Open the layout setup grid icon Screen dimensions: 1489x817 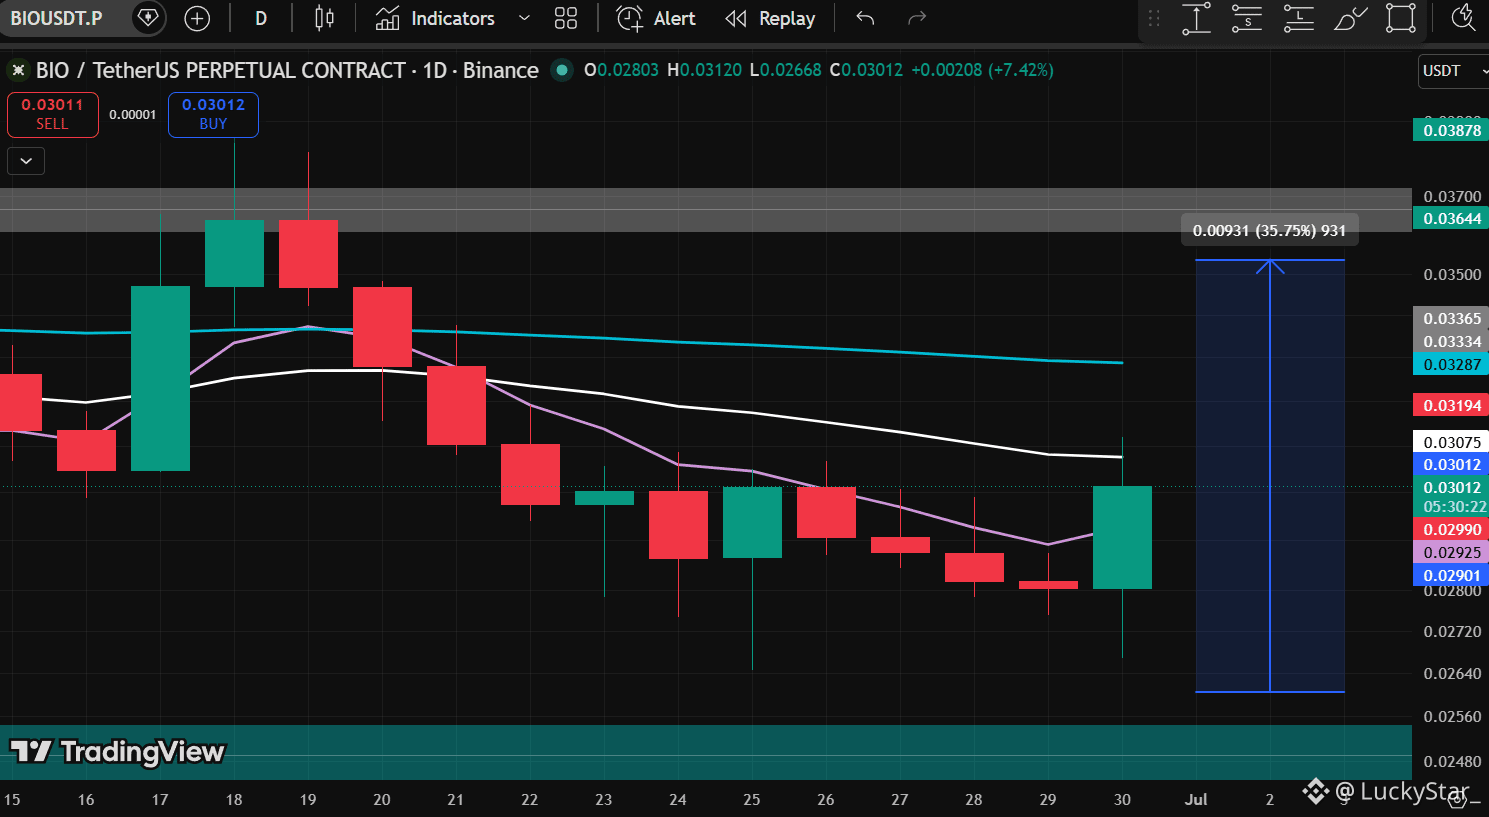pos(566,18)
